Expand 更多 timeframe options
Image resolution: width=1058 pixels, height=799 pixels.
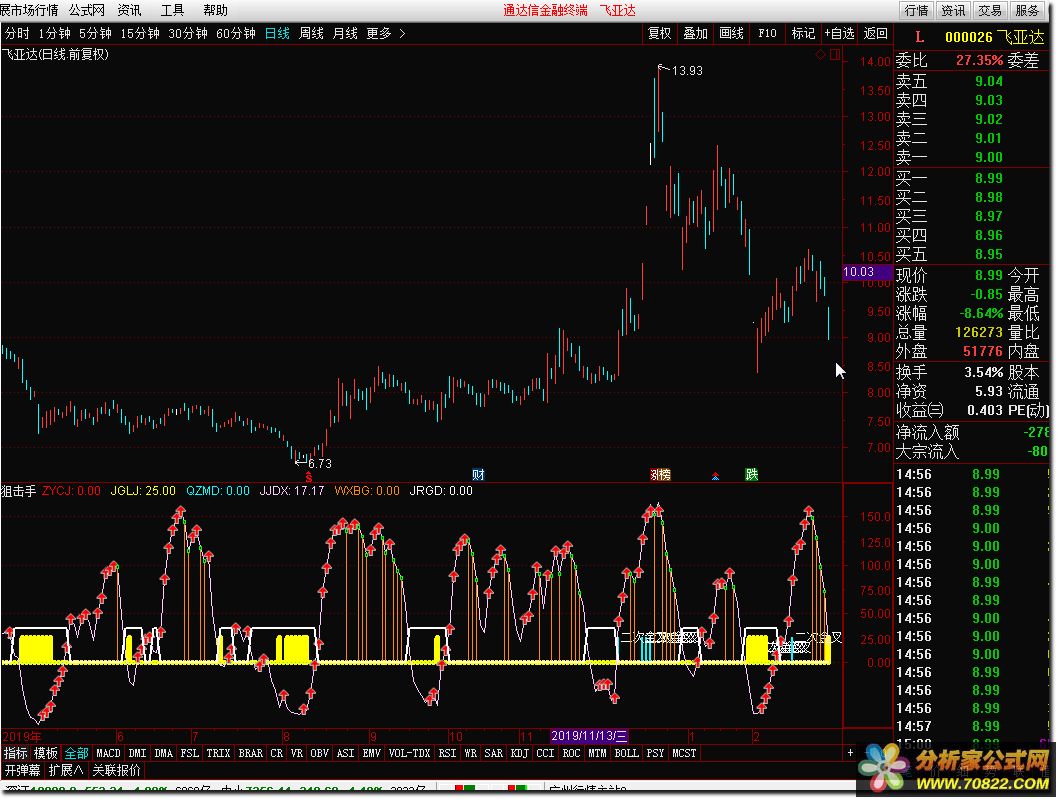pyautogui.click(x=386, y=33)
